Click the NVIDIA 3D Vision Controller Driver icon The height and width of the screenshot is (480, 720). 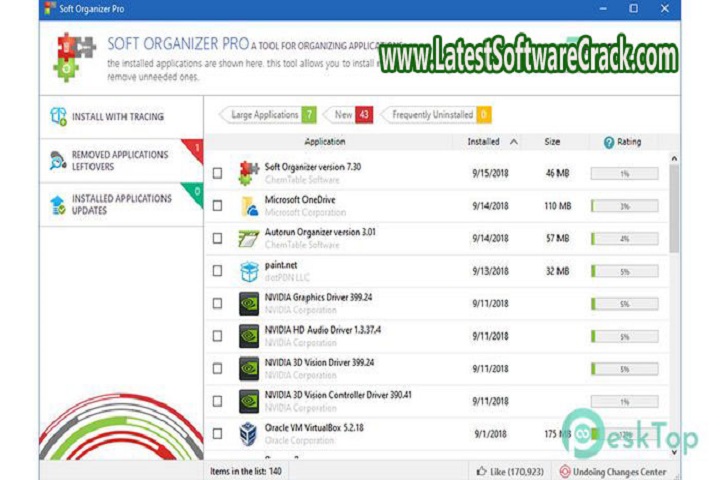[x=249, y=401]
